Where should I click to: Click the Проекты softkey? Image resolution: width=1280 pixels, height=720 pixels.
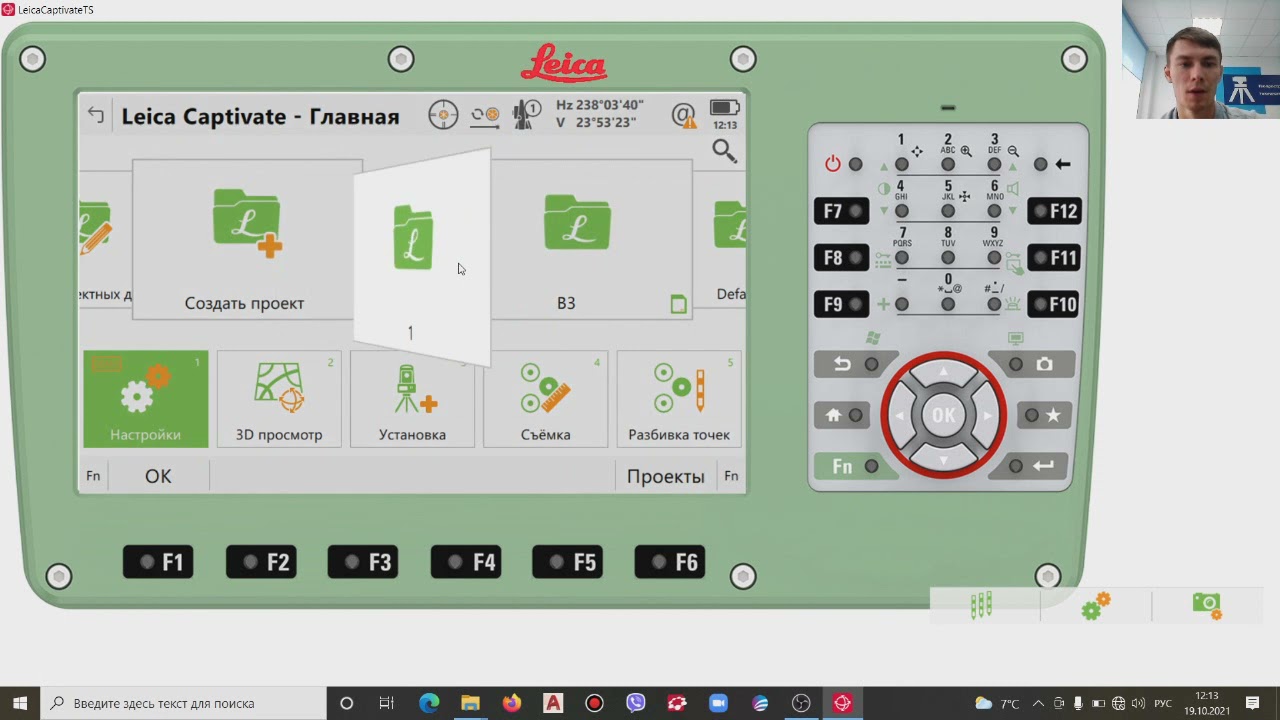pos(665,476)
